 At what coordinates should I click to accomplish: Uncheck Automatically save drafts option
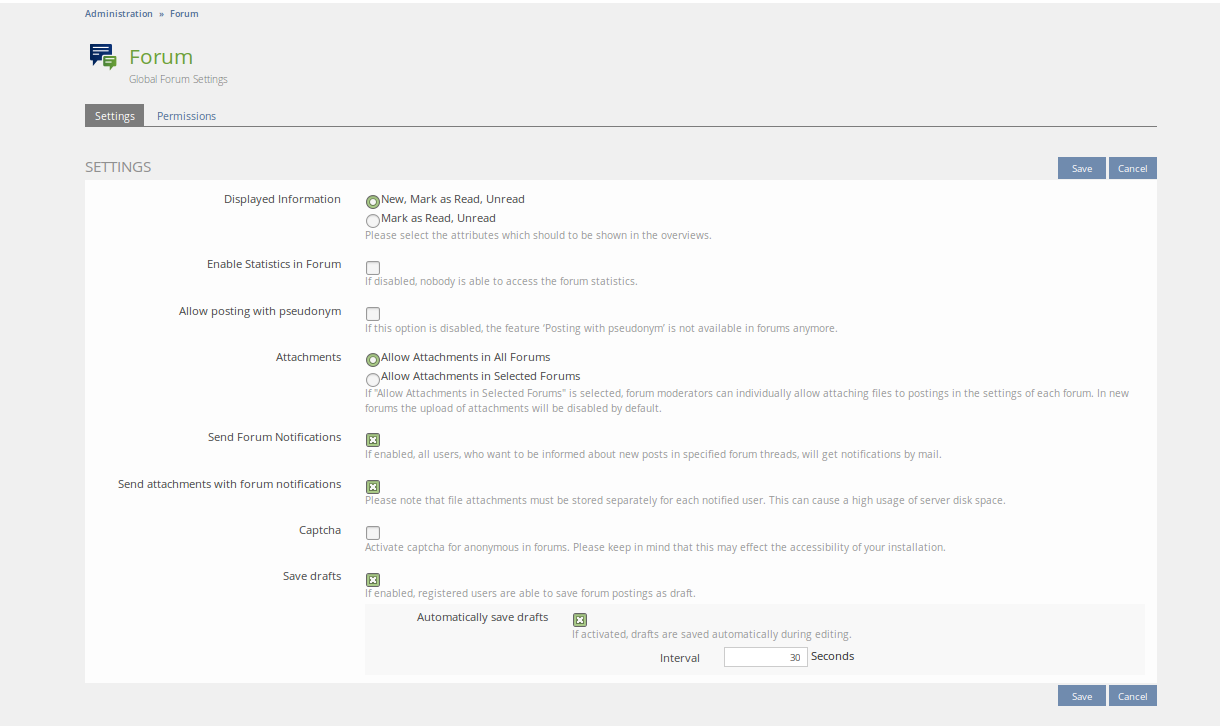tap(580, 620)
